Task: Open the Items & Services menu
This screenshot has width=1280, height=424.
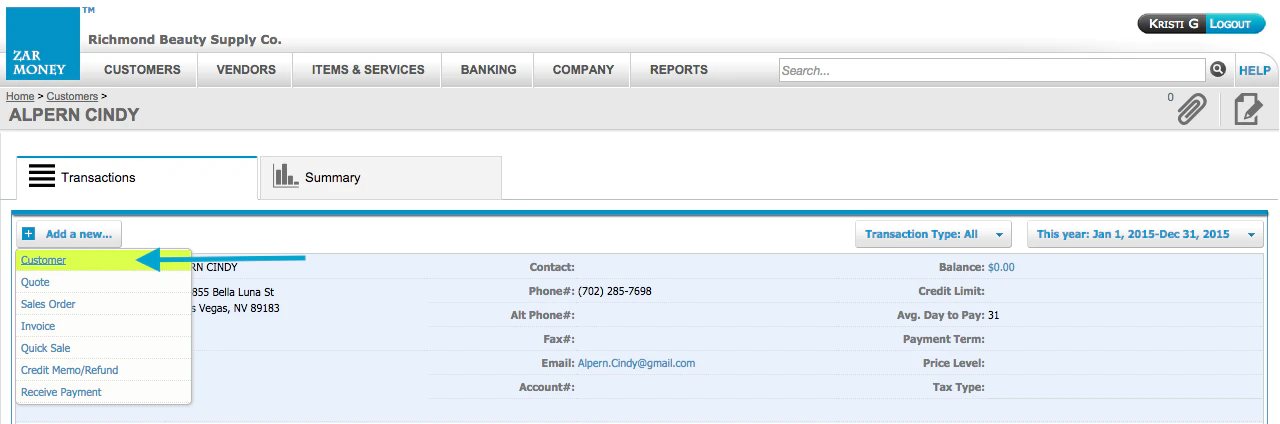Action: point(368,70)
